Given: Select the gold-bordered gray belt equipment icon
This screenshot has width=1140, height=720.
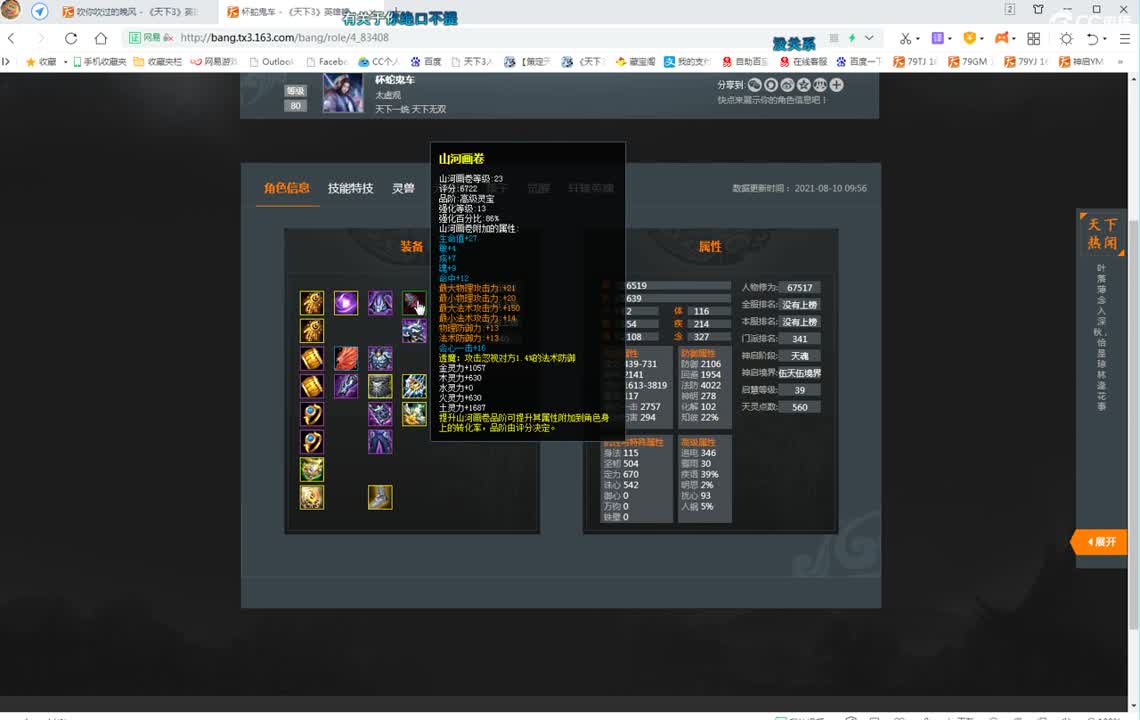Looking at the screenshot, I should (380, 386).
